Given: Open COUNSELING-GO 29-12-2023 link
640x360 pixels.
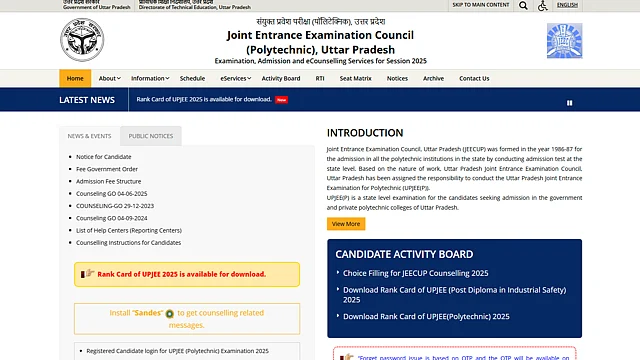Looking at the screenshot, I should click(x=115, y=206).
